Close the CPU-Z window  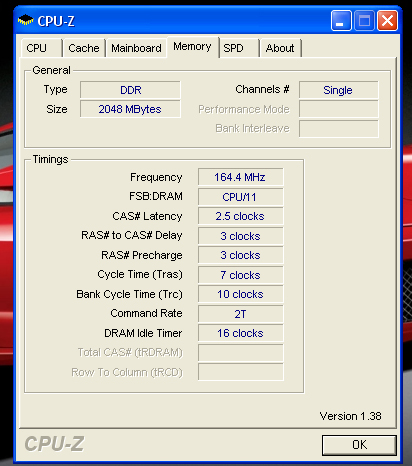(387, 21)
